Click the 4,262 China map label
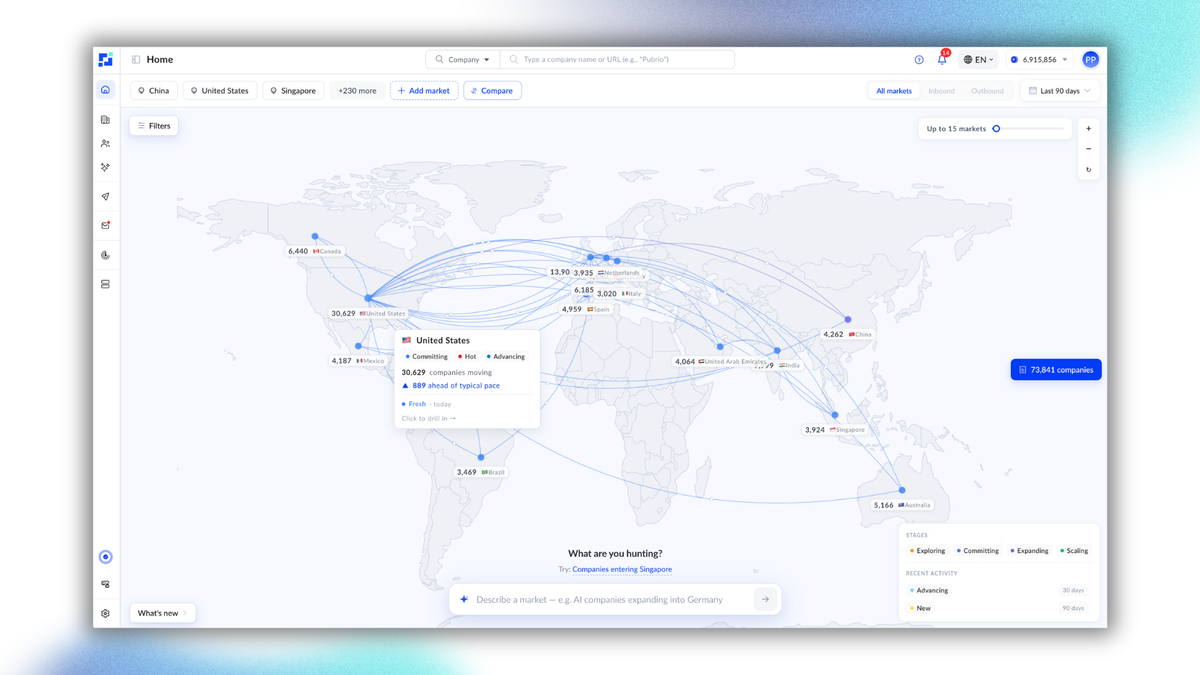This screenshot has height=675, width=1200. 847,334
